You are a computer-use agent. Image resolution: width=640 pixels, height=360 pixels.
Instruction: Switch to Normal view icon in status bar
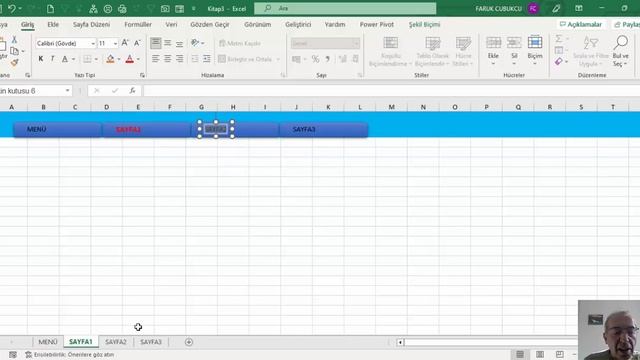point(520,354)
